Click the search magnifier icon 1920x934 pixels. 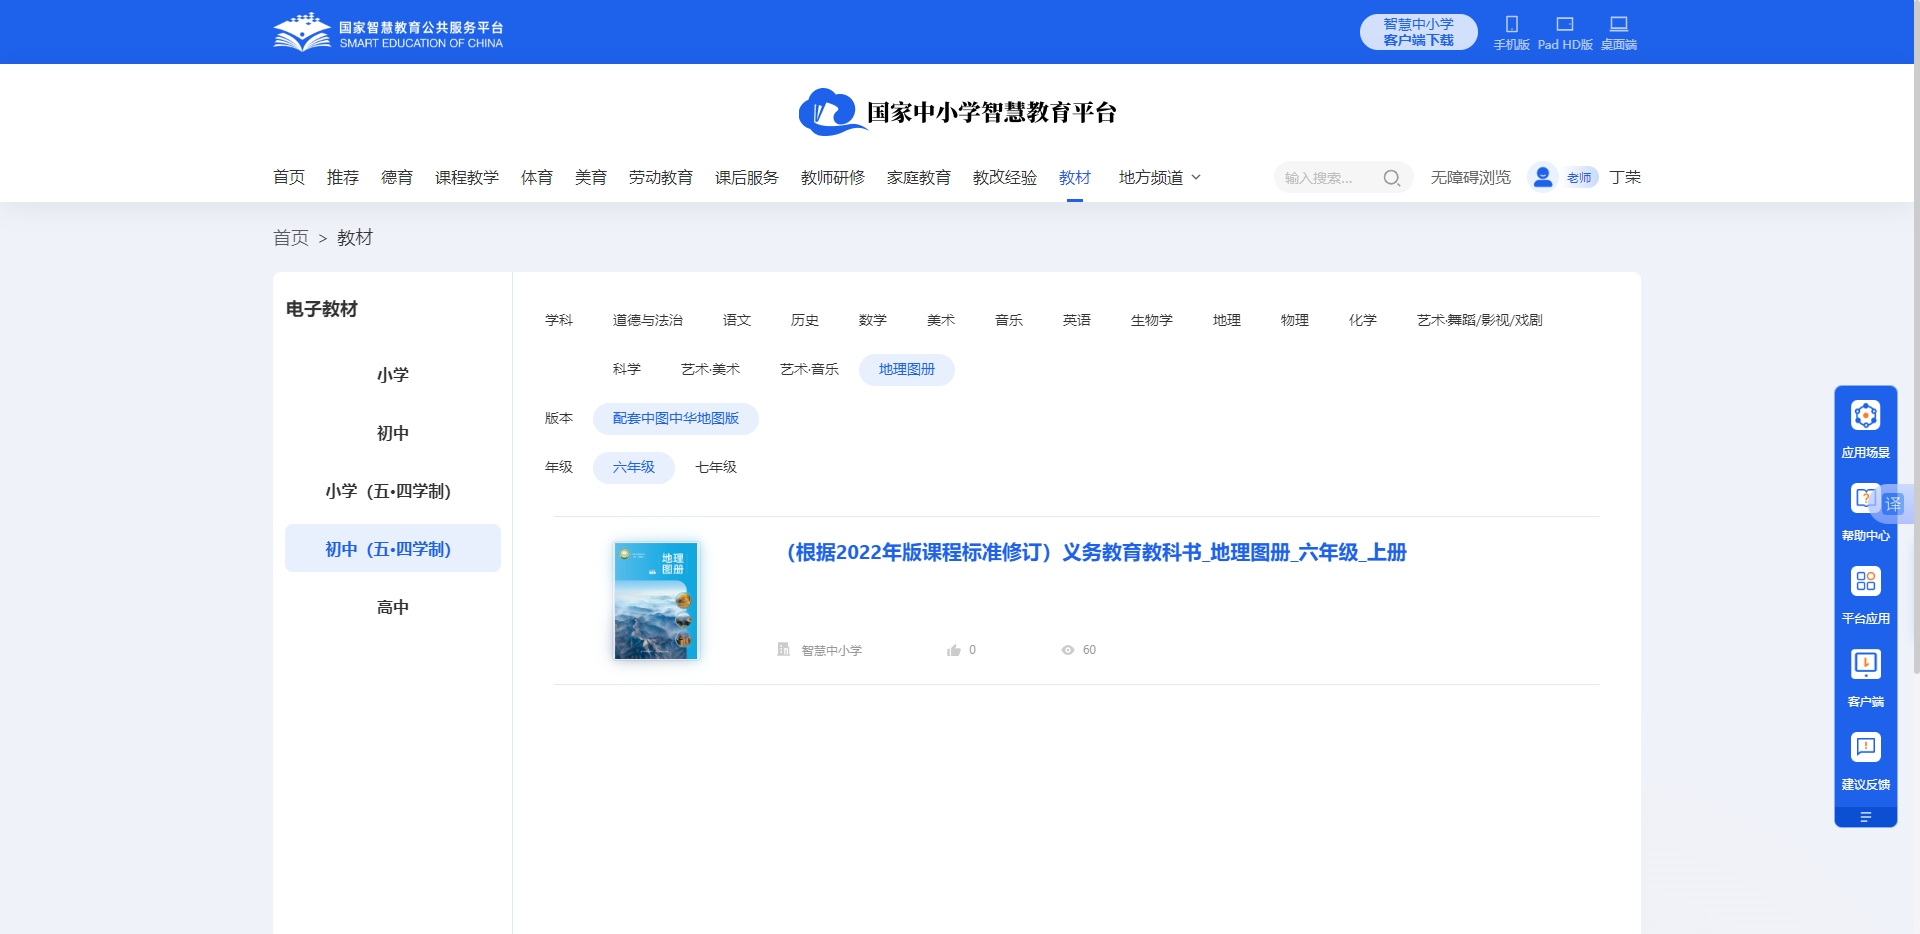pyautogui.click(x=1391, y=178)
